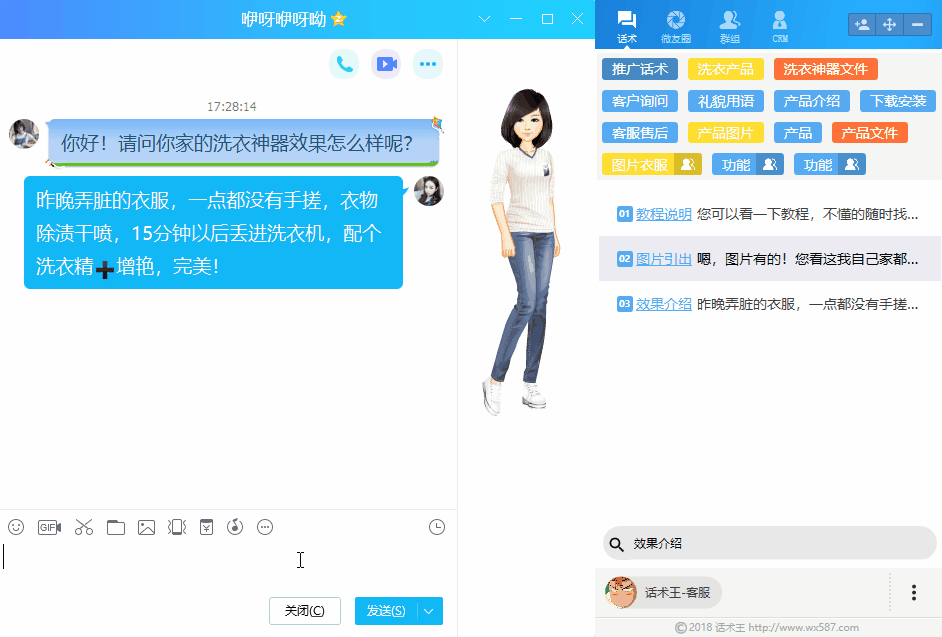Start a voice call with phone icon

tap(344, 64)
